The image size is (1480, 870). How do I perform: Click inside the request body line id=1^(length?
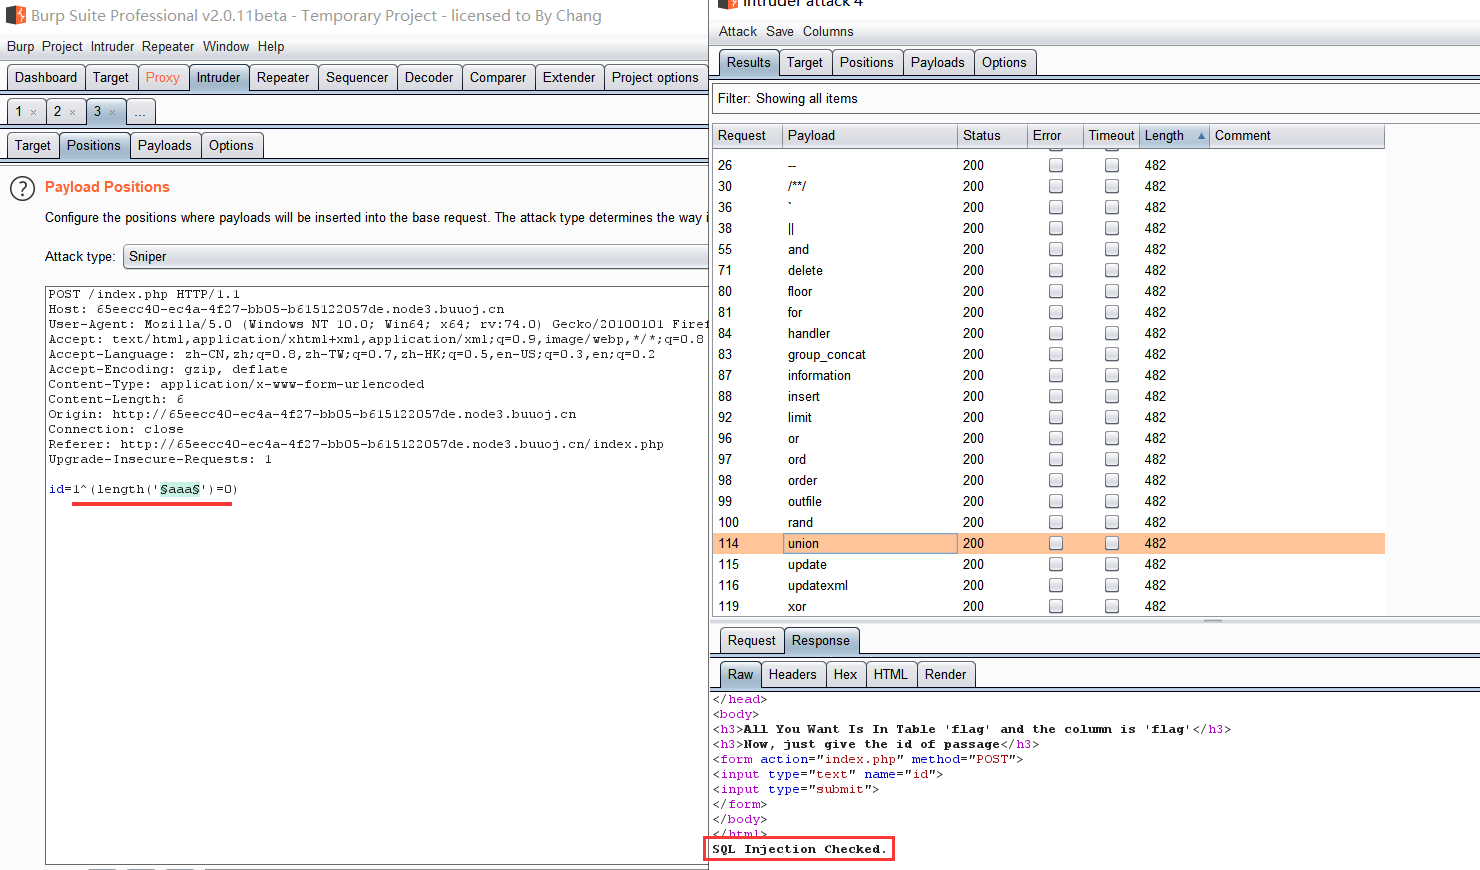(x=143, y=490)
